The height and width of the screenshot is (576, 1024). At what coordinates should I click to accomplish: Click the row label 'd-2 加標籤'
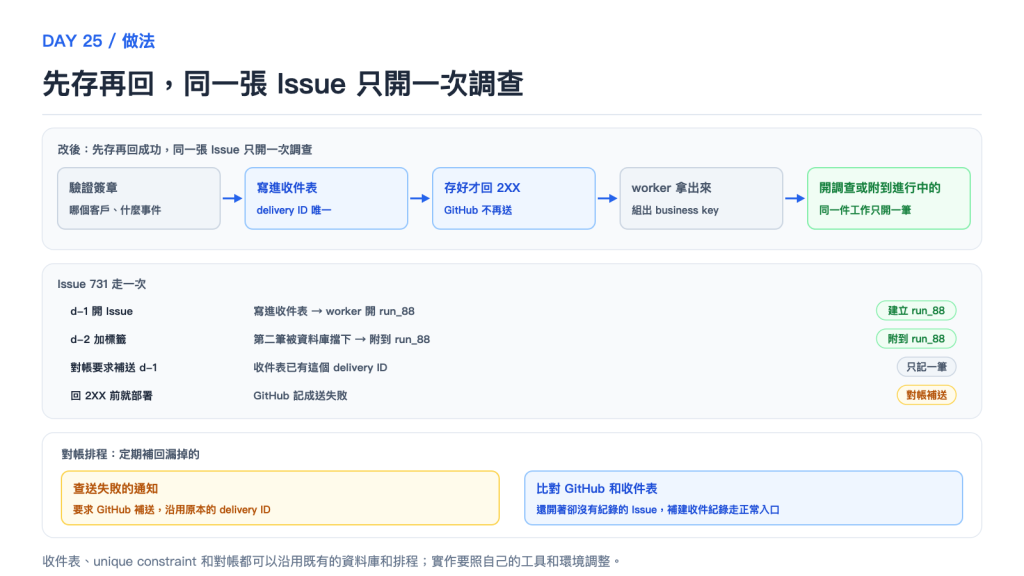pyautogui.click(x=99, y=340)
